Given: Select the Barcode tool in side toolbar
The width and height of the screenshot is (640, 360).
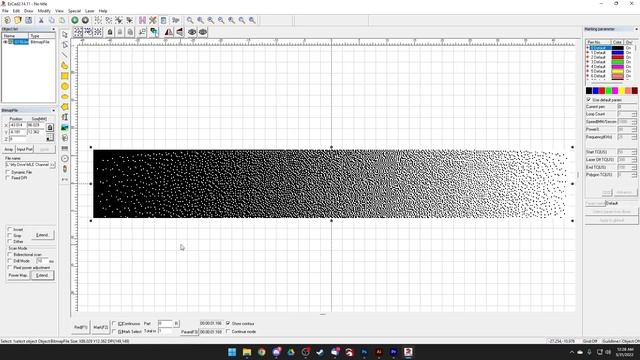Looking at the screenshot, I should point(64,148).
